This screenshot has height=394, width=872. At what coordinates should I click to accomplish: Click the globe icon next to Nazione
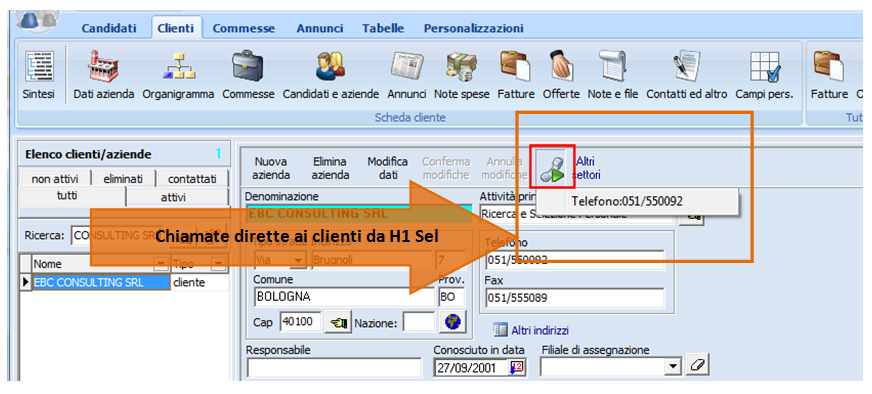click(452, 322)
